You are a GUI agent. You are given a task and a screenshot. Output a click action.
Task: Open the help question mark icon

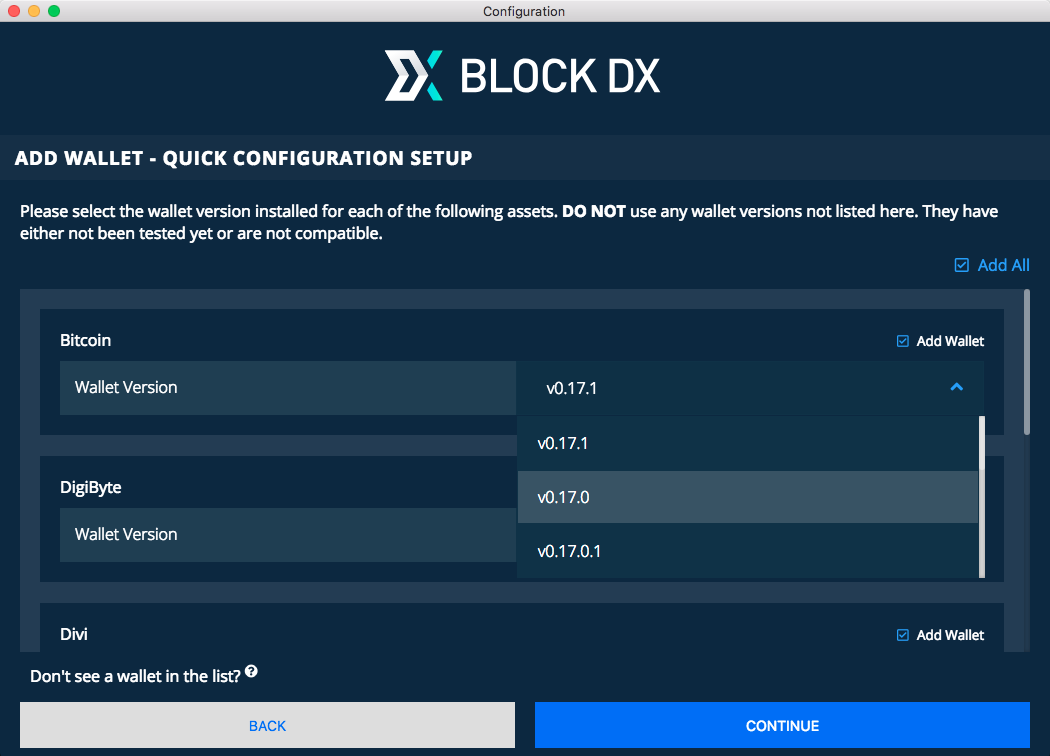[x=251, y=671]
